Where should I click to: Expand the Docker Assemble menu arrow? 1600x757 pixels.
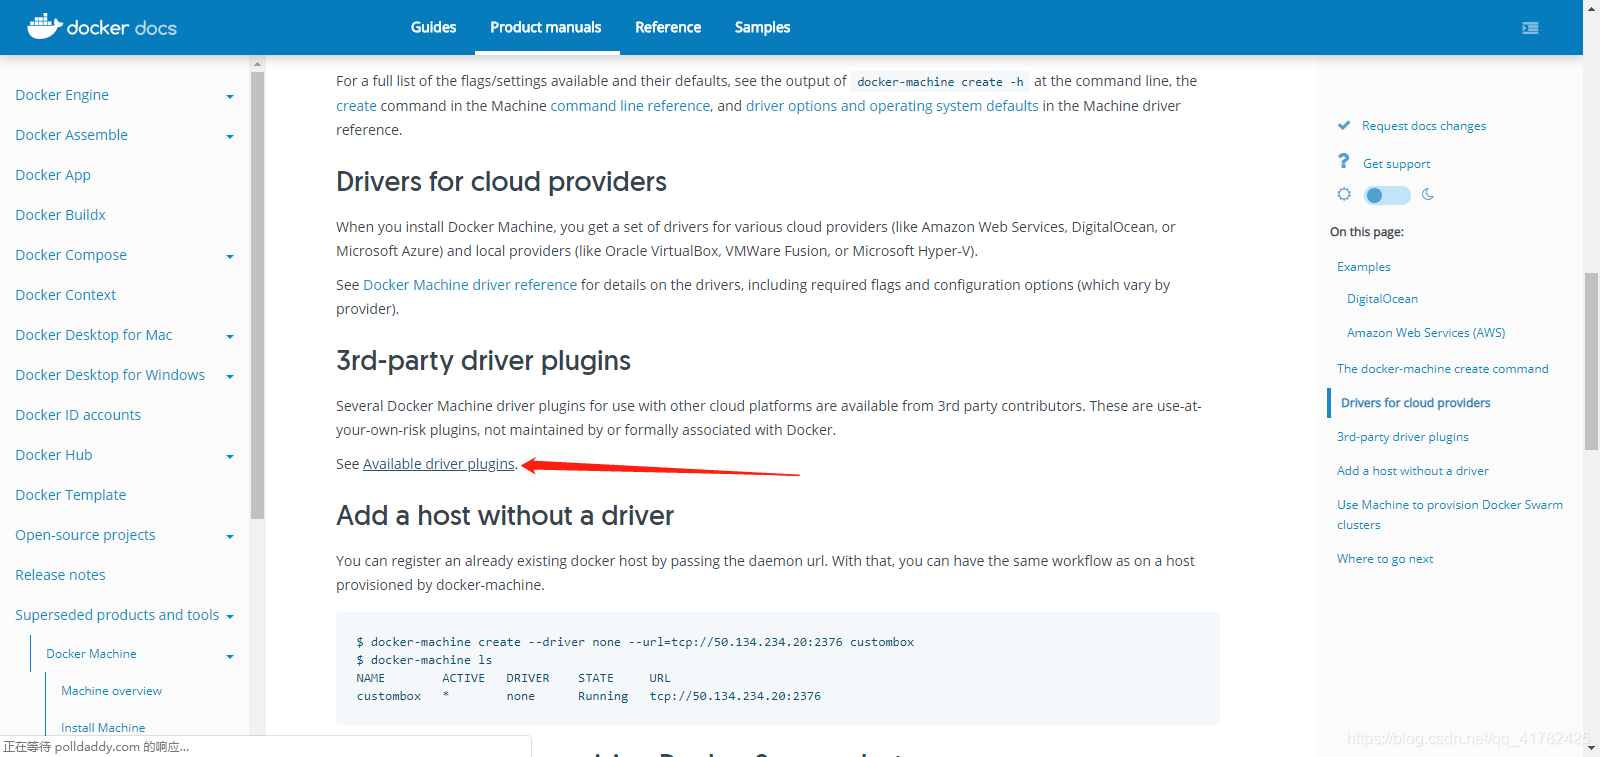click(230, 137)
